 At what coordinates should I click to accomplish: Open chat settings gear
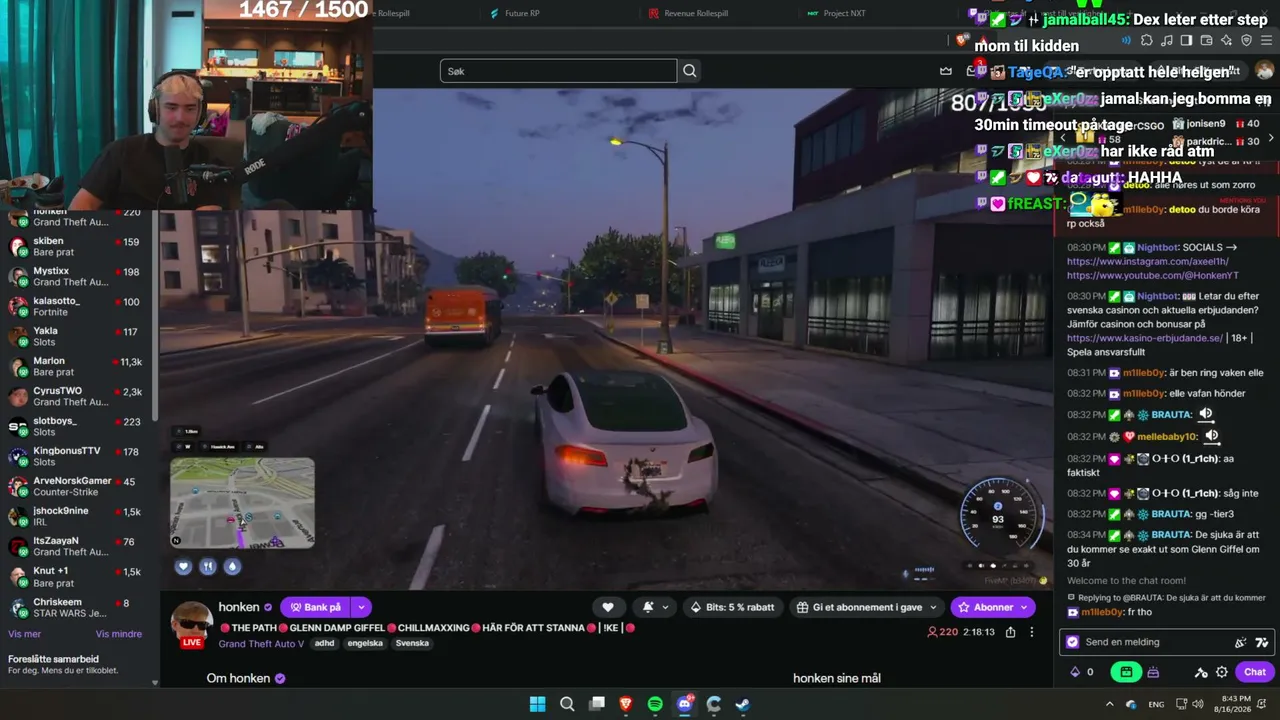(x=1222, y=672)
